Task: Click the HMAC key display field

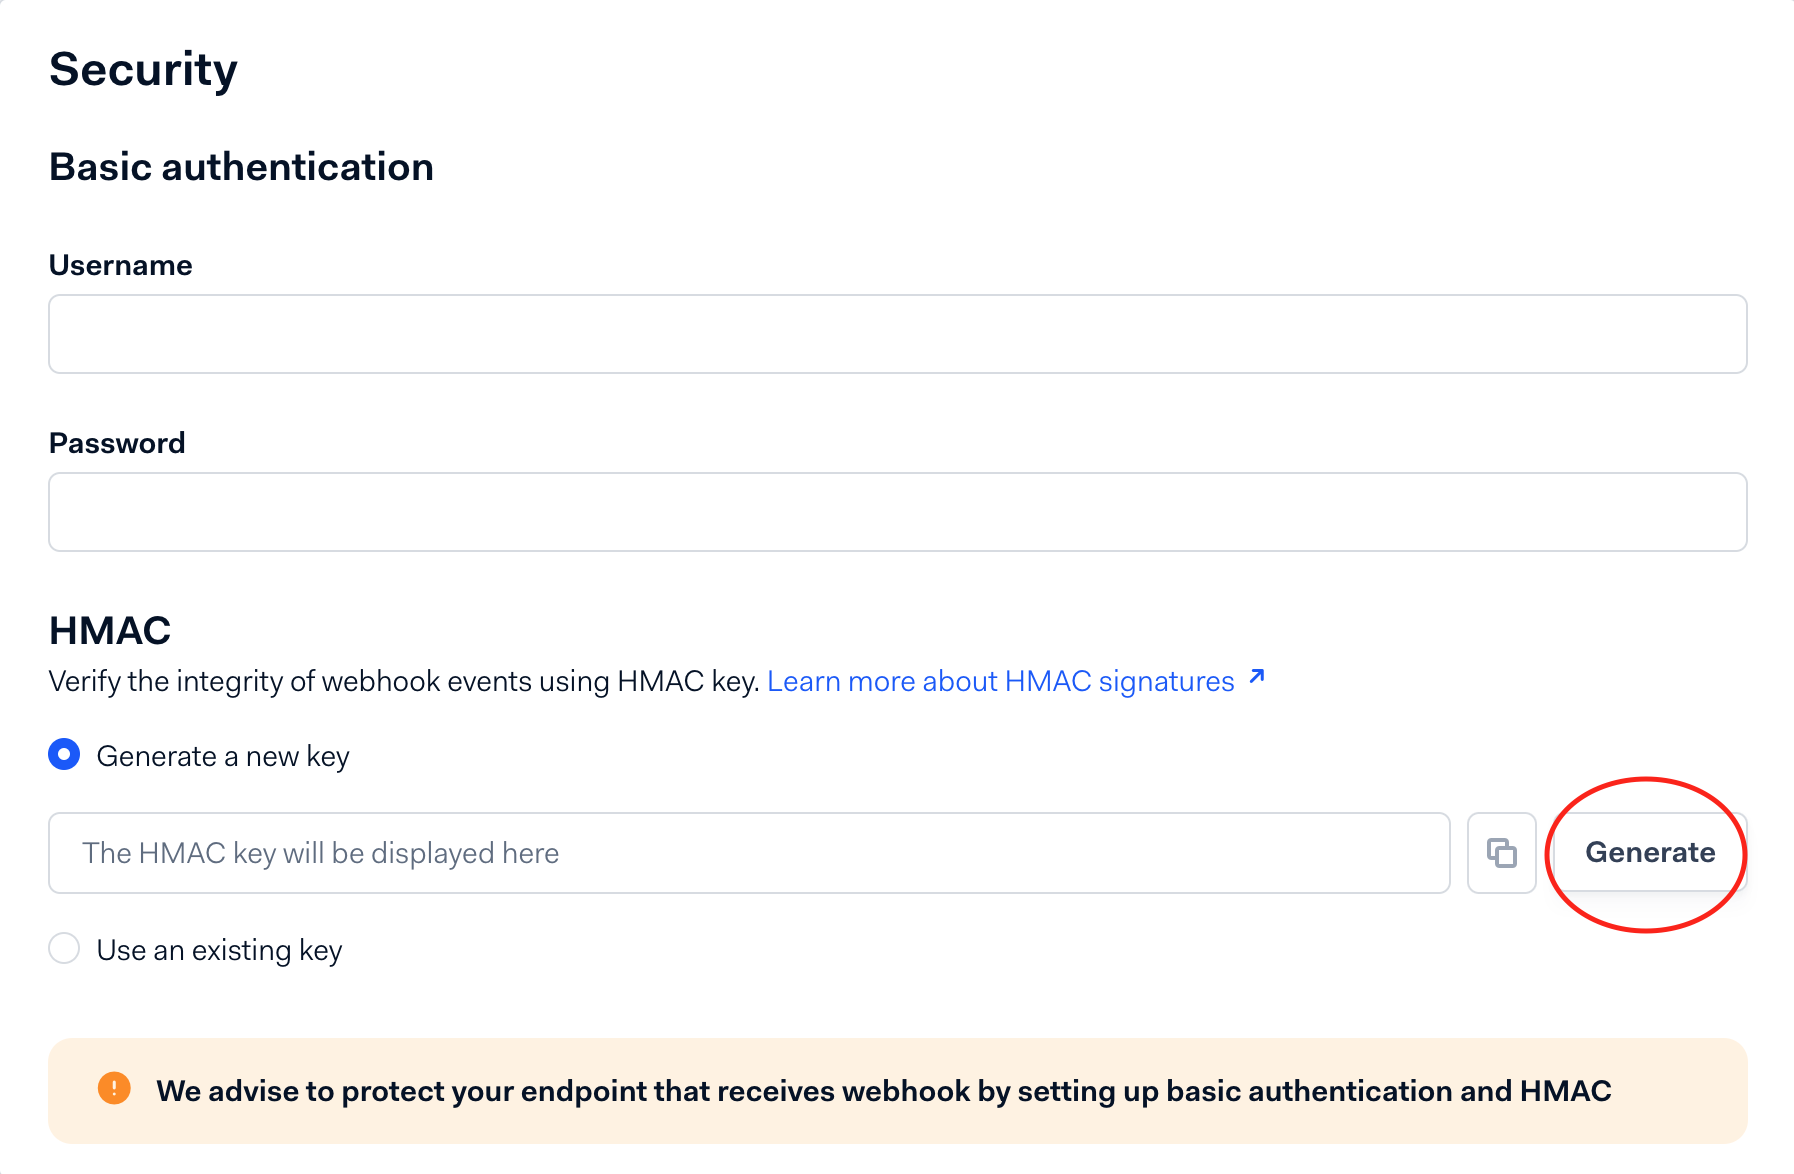Action: [749, 853]
